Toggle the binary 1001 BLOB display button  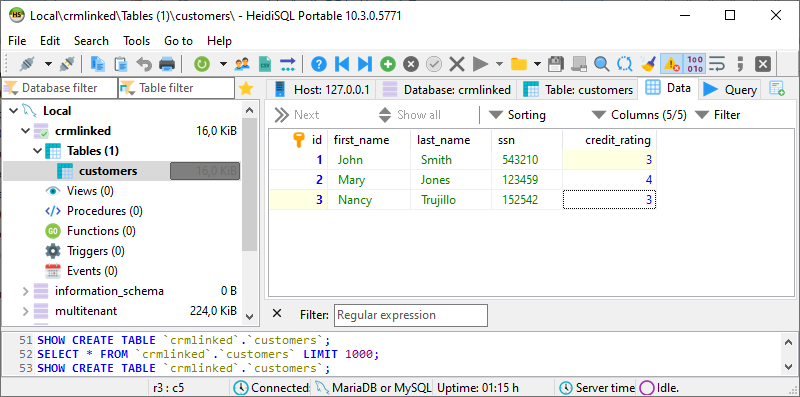694,64
